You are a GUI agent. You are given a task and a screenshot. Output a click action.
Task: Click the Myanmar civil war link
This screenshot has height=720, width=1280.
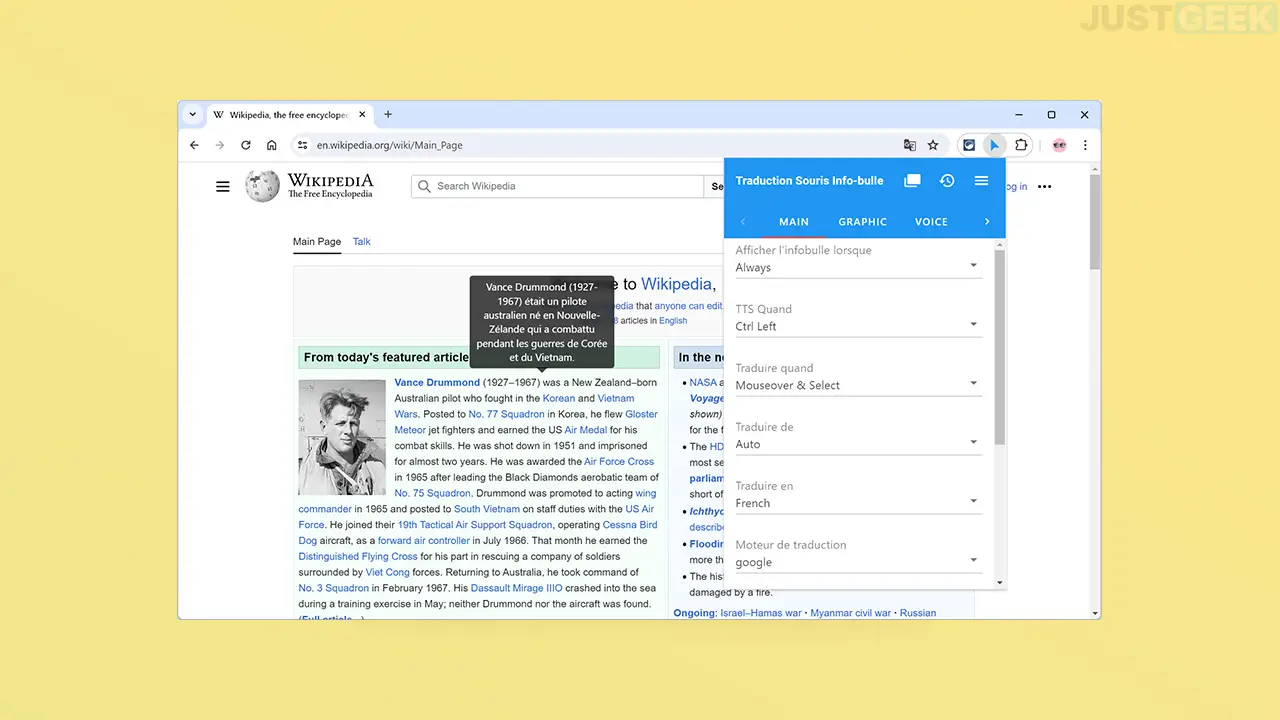pos(850,613)
